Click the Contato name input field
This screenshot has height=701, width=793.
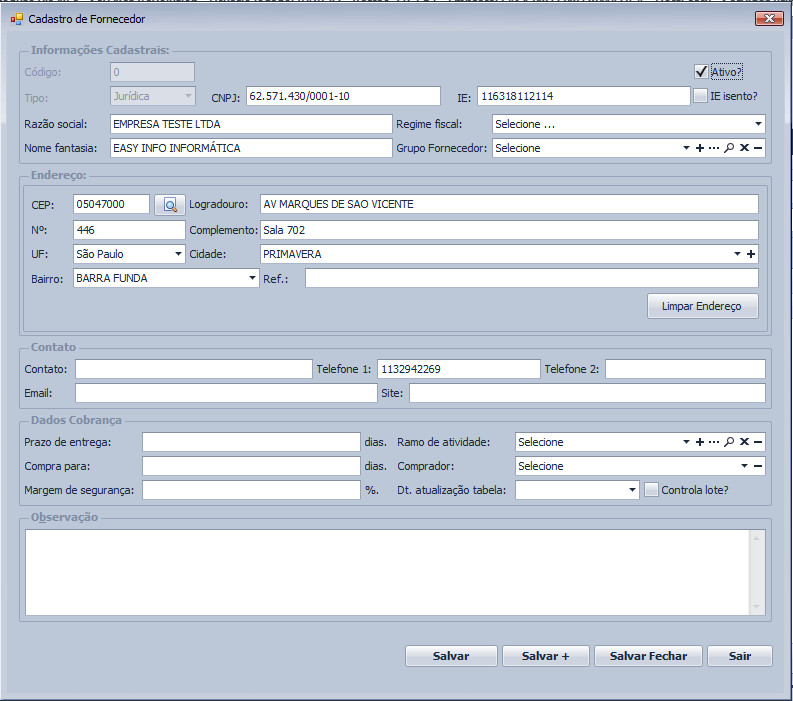(194, 369)
